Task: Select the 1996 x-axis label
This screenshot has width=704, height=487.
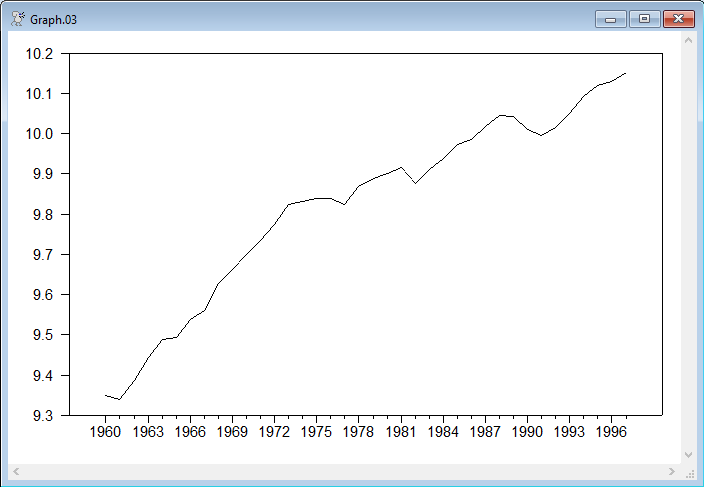Action: tap(612, 432)
